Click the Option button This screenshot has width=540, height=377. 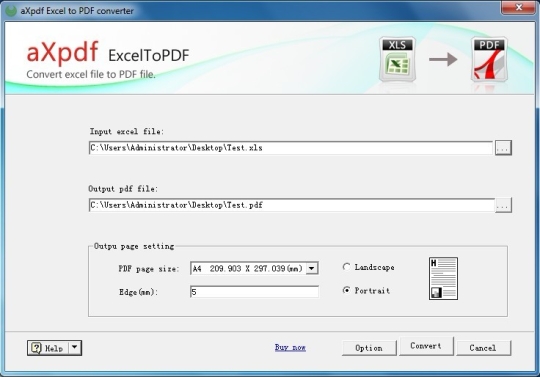point(369,348)
